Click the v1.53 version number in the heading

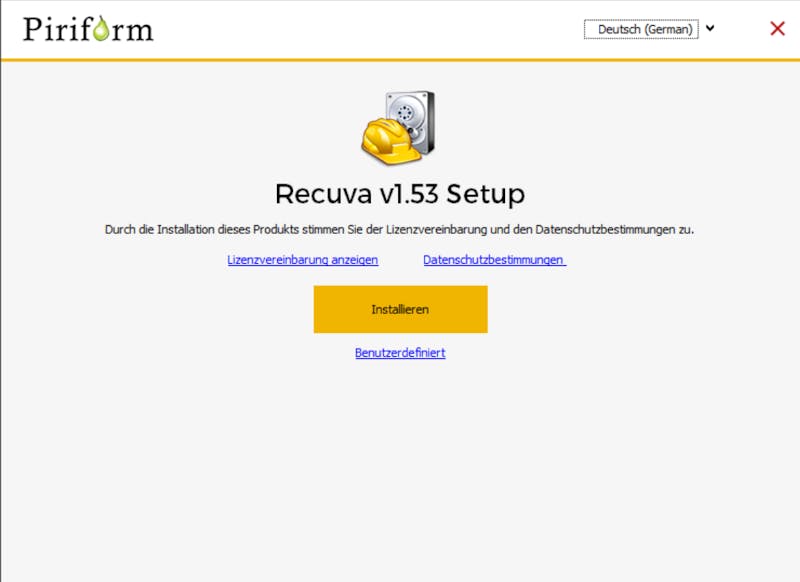409,194
